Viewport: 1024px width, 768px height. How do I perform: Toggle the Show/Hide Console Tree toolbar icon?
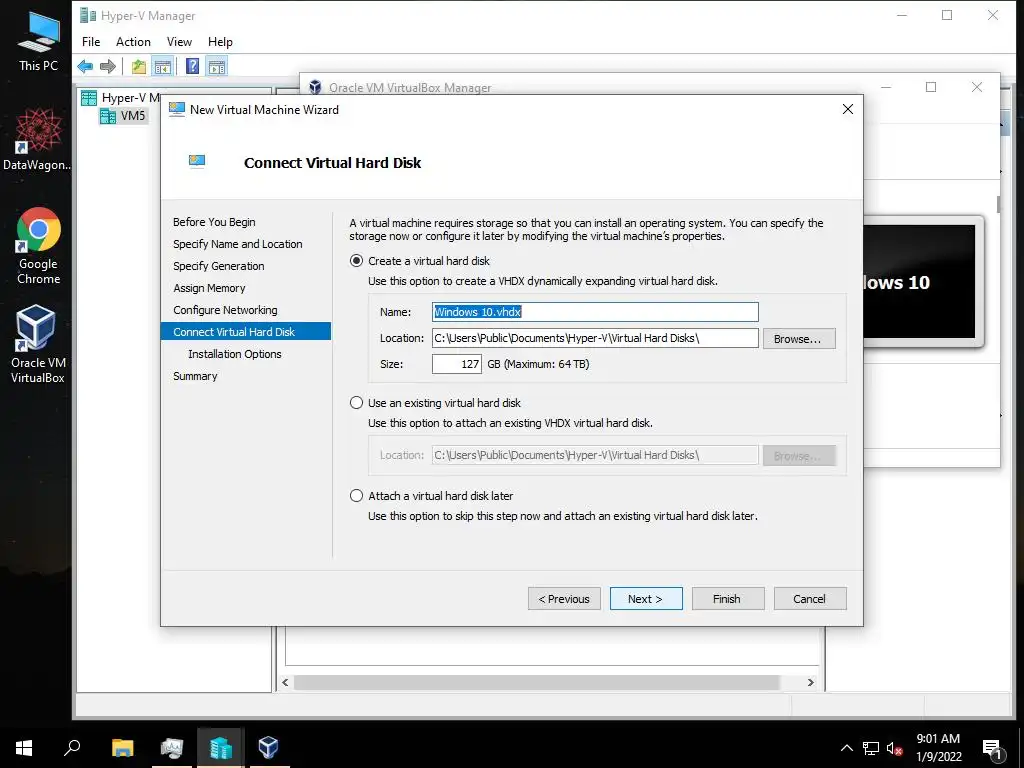point(163,66)
